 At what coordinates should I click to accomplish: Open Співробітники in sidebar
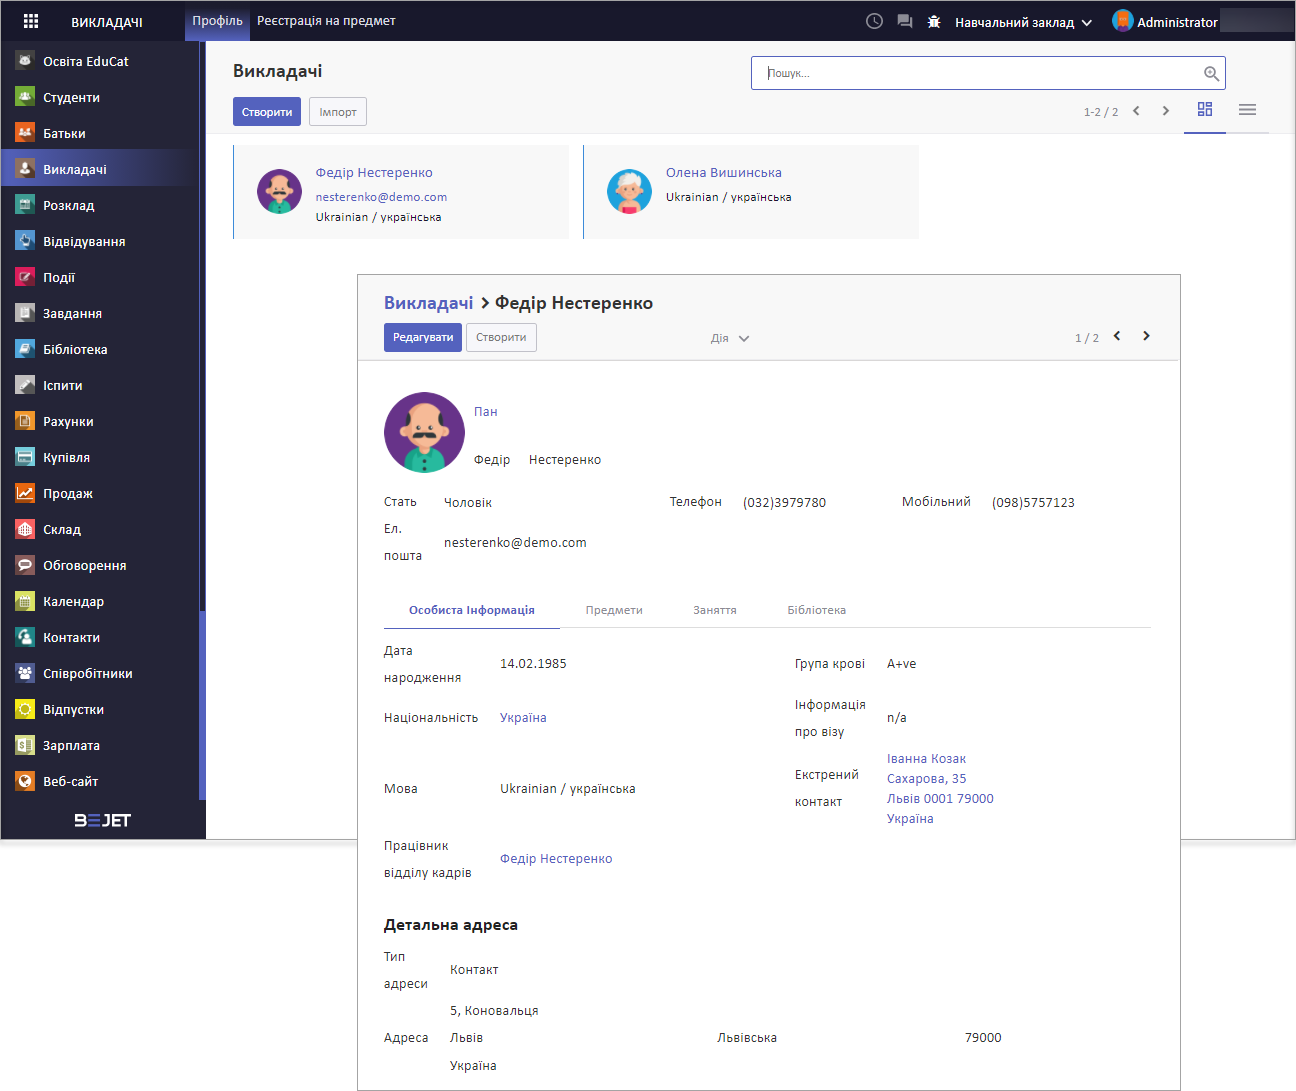100,673
